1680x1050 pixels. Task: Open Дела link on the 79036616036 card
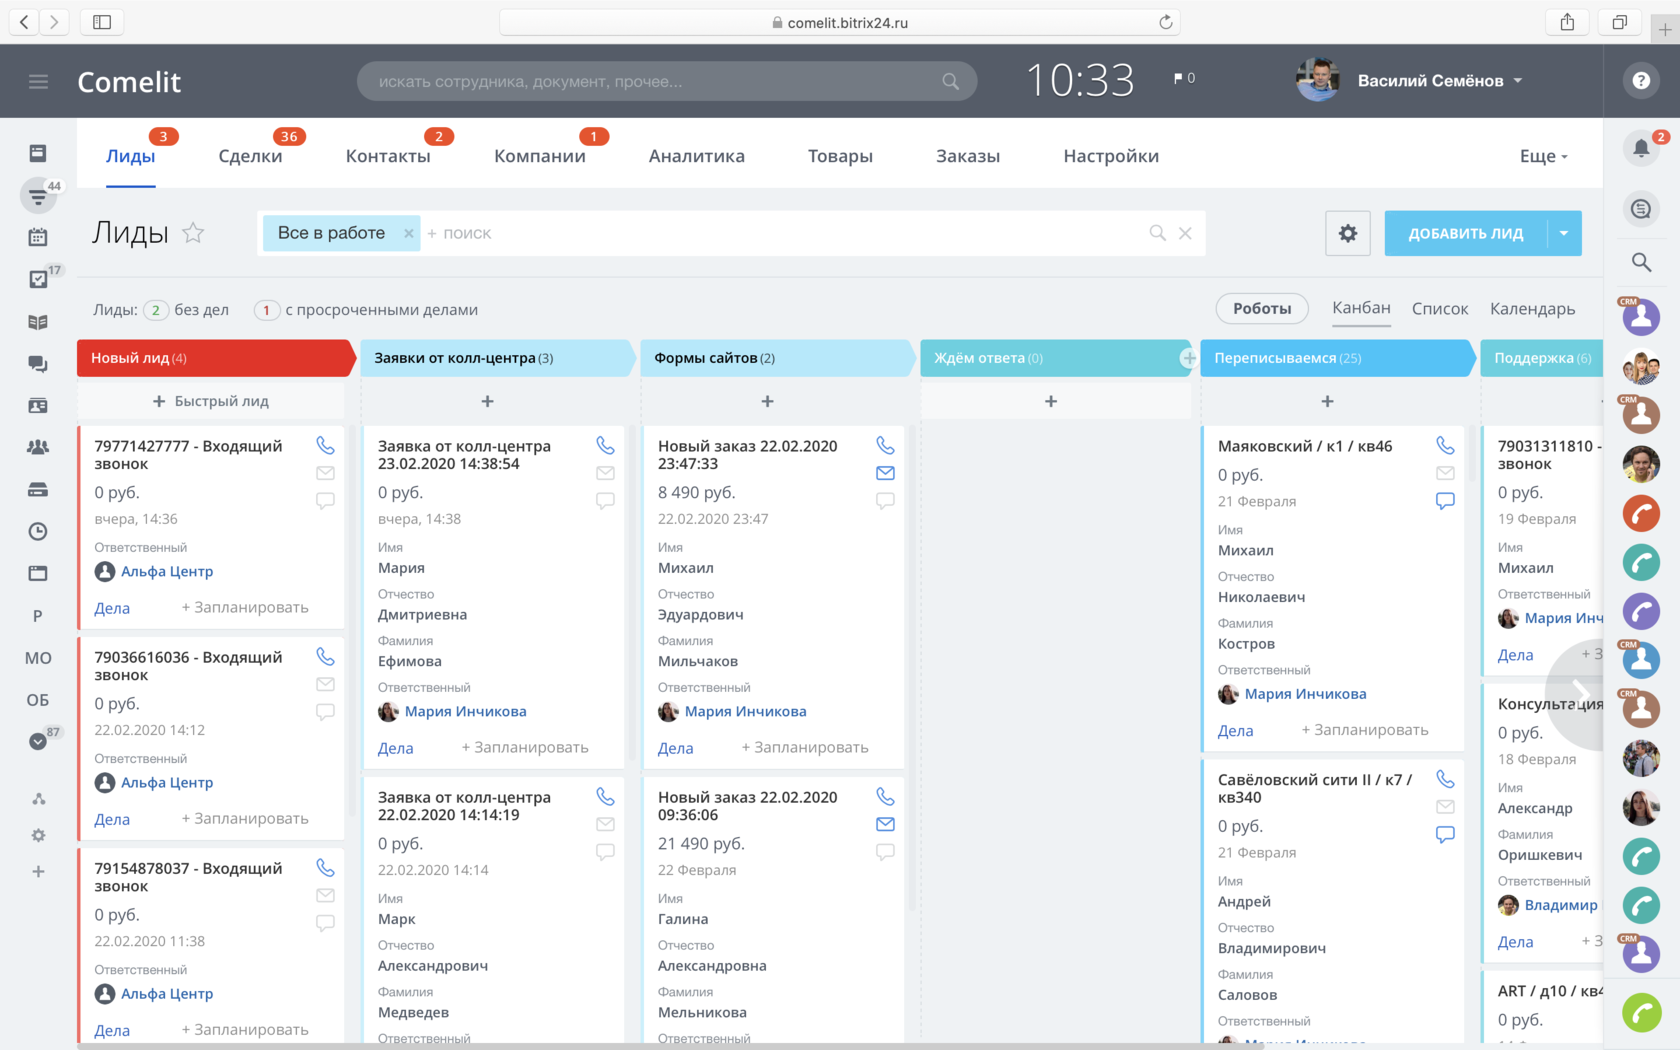pos(112,819)
